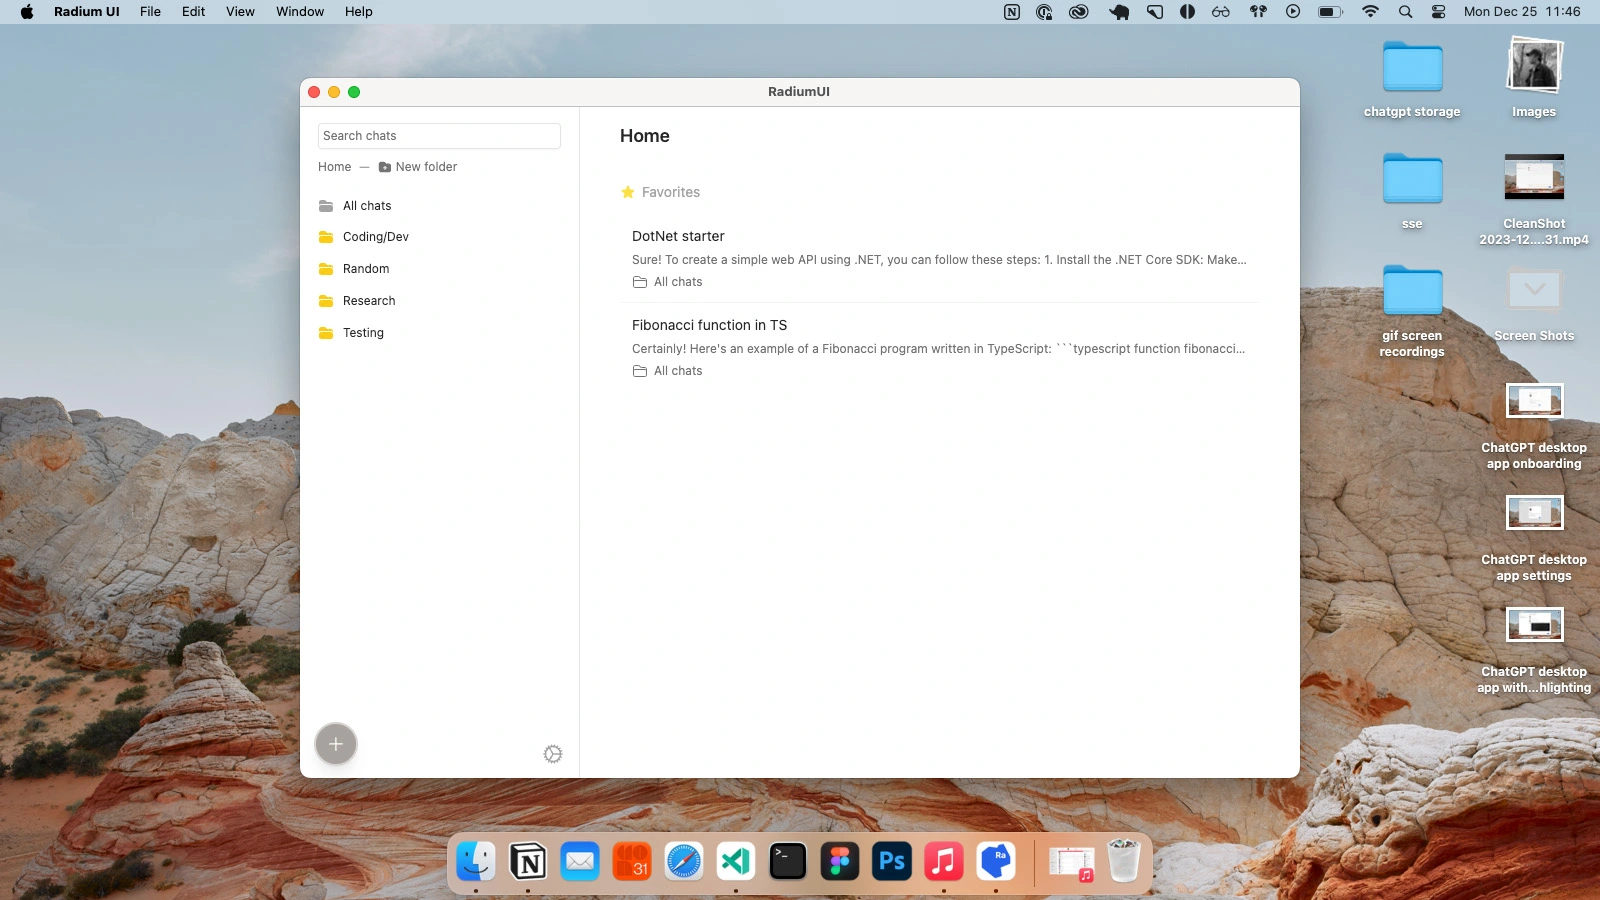The width and height of the screenshot is (1600, 900).
Task: Launch Notion from the Dock
Action: click(x=528, y=861)
